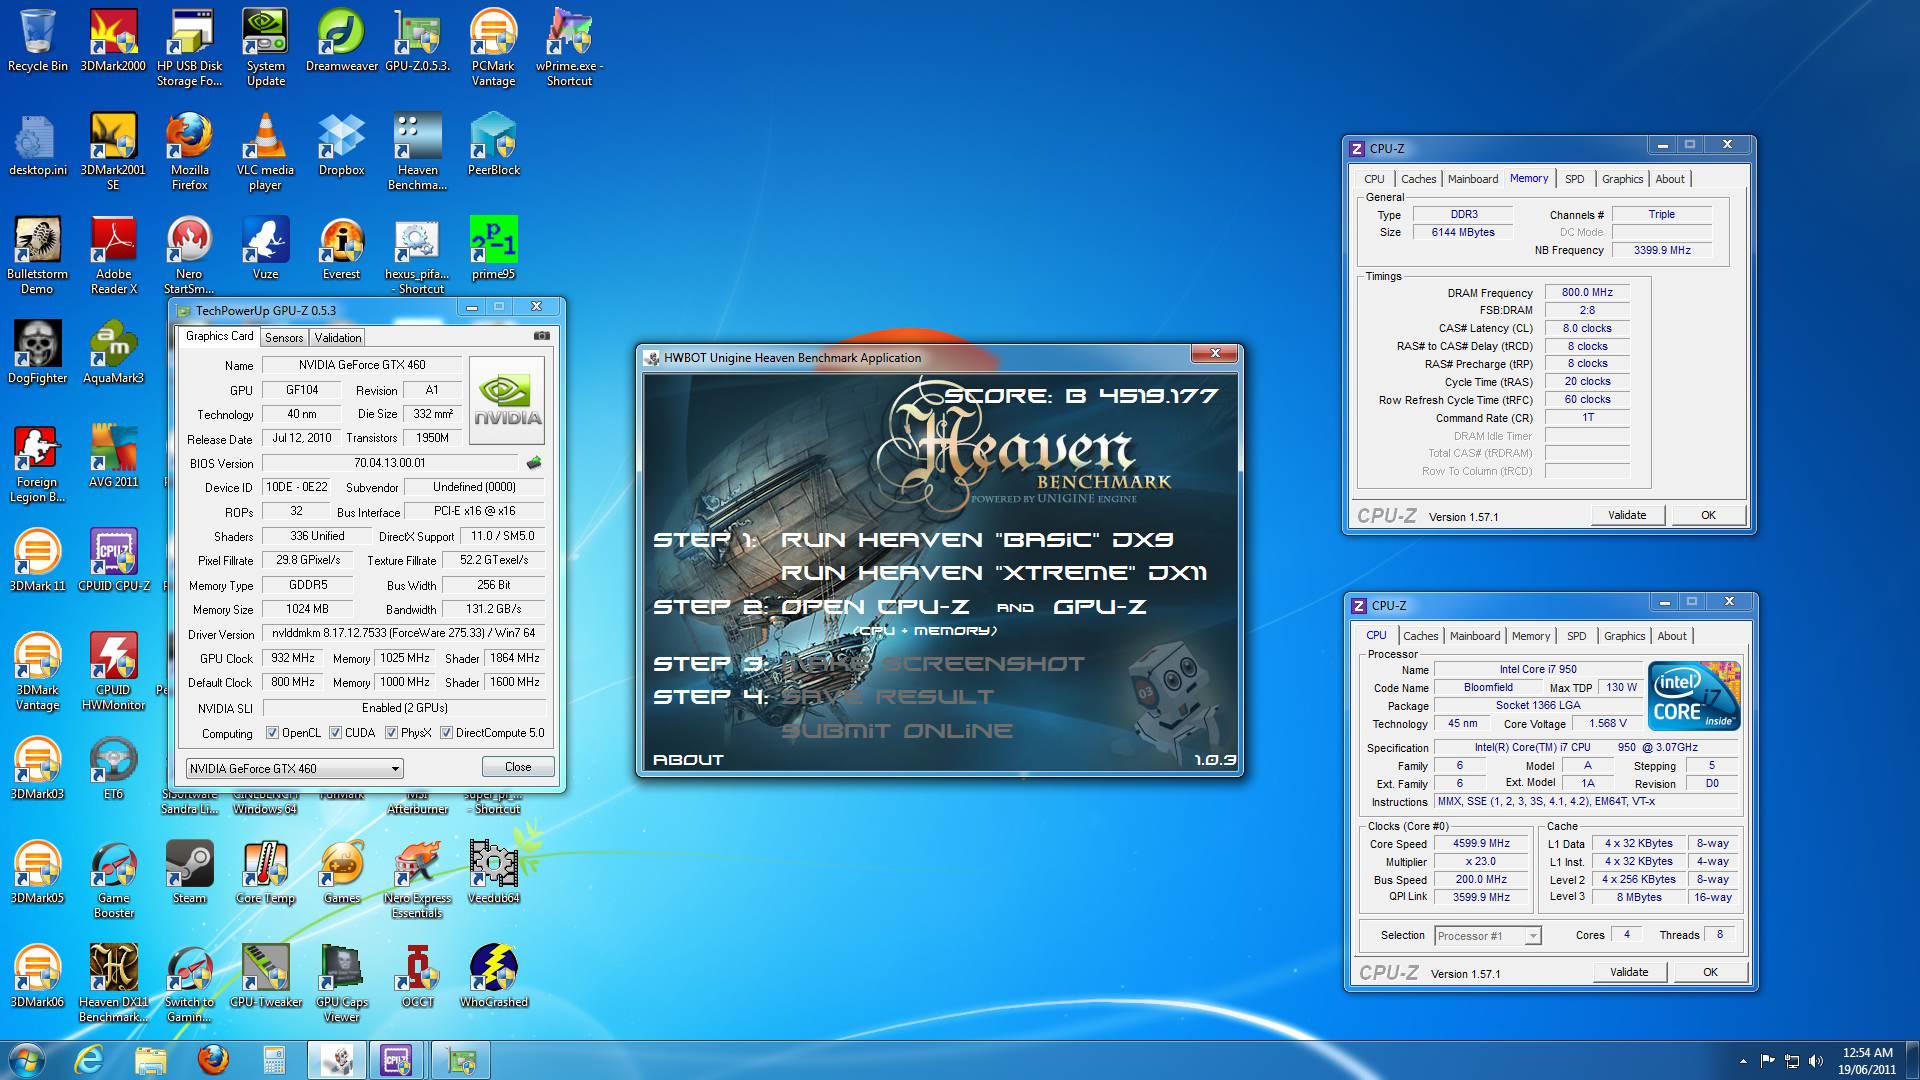
Task: Click GPU-Z link in Heaven app step 2
Action: (x=1100, y=607)
